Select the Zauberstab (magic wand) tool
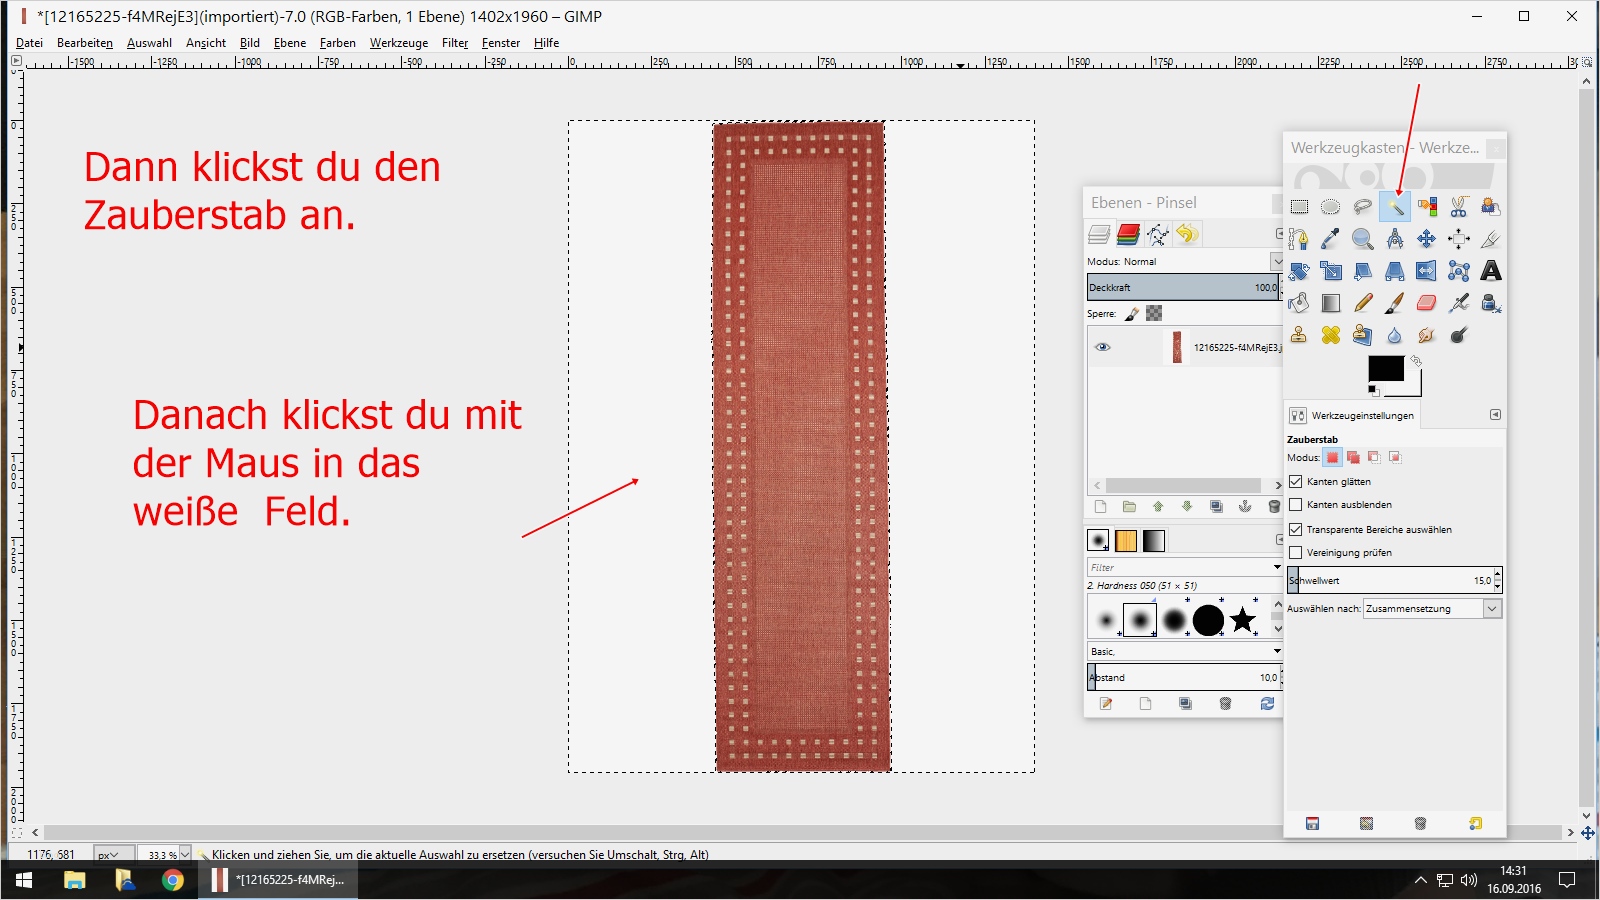Image resolution: width=1600 pixels, height=900 pixels. click(1394, 207)
